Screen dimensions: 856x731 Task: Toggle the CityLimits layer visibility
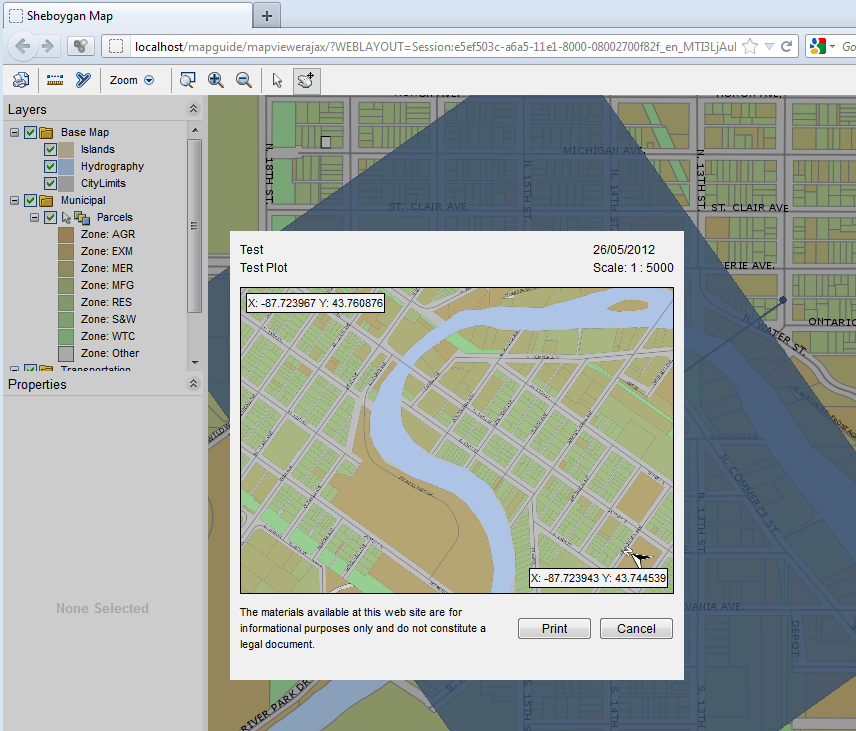pyautogui.click(x=49, y=183)
